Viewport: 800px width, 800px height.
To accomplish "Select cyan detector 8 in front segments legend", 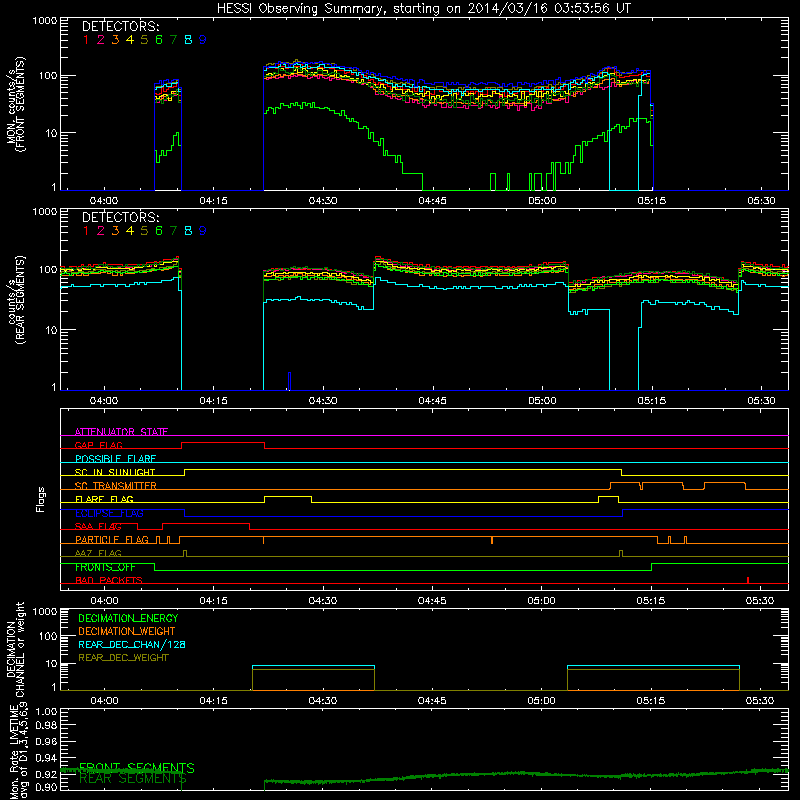I will click(x=188, y=40).
